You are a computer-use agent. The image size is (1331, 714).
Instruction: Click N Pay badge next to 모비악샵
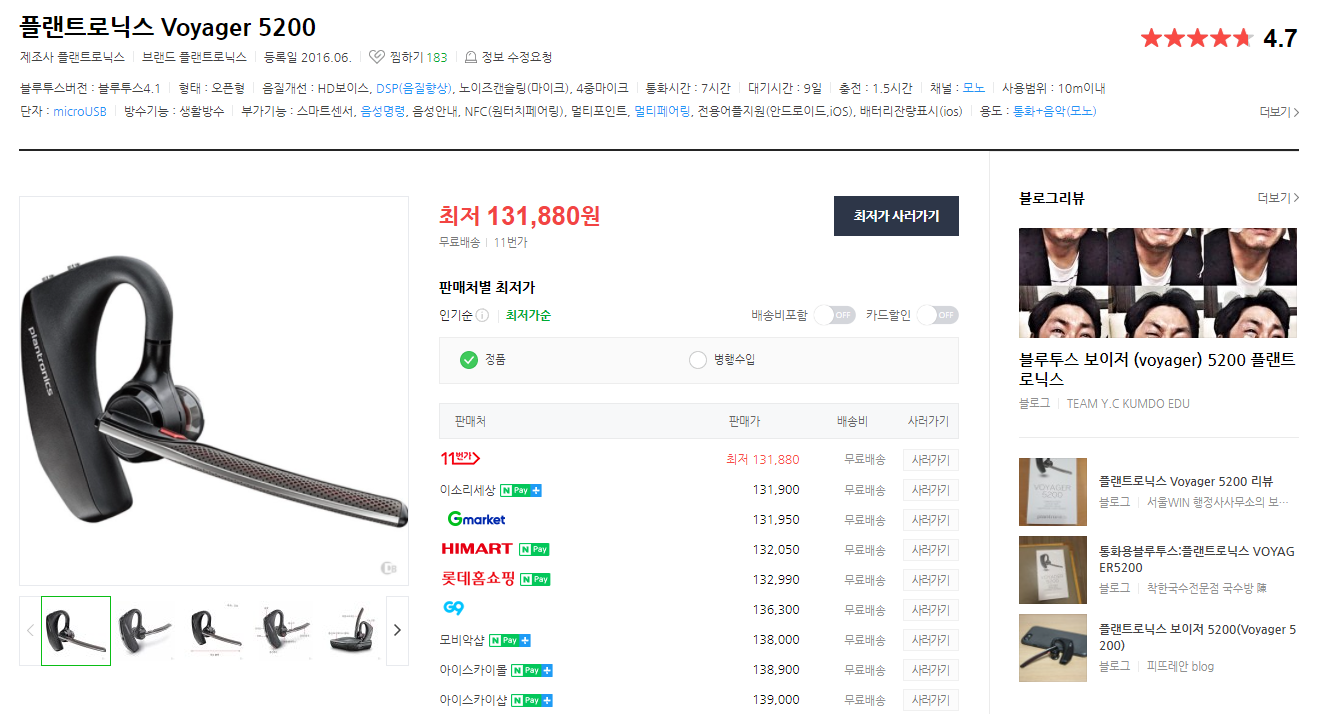510,640
